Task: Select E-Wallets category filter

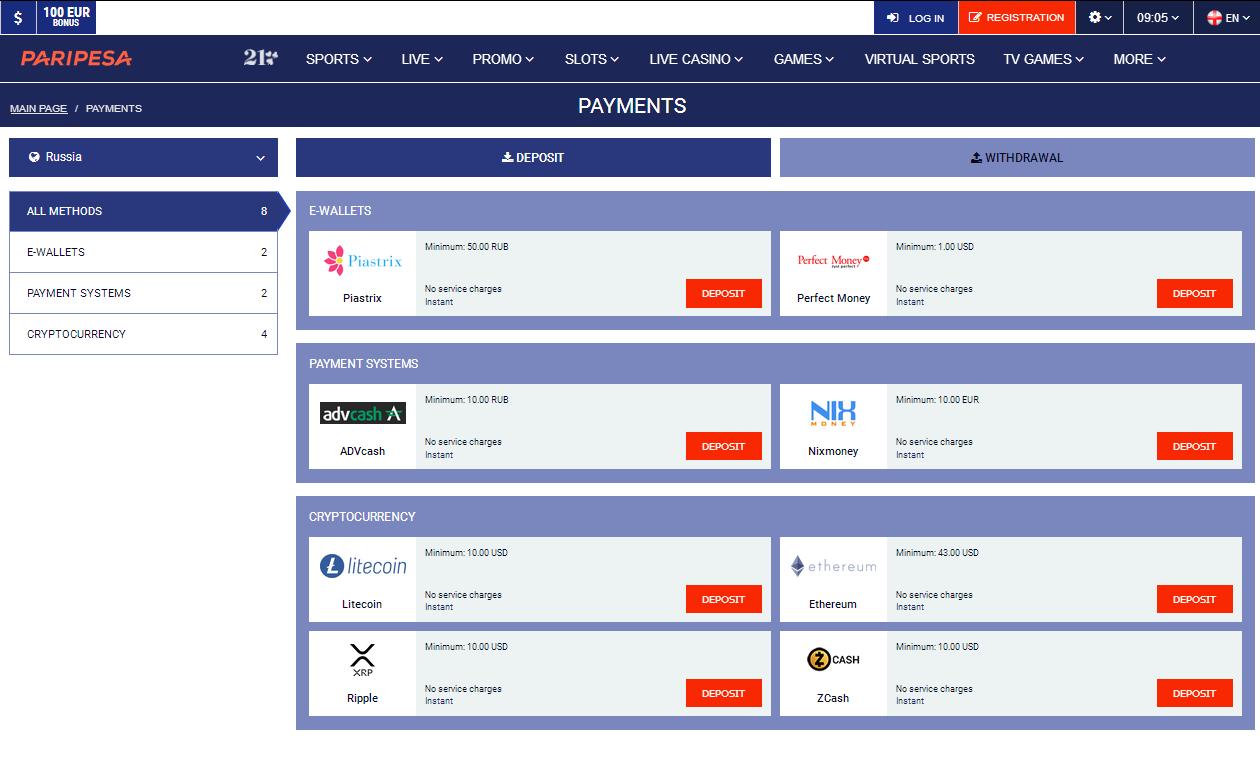Action: (x=143, y=252)
